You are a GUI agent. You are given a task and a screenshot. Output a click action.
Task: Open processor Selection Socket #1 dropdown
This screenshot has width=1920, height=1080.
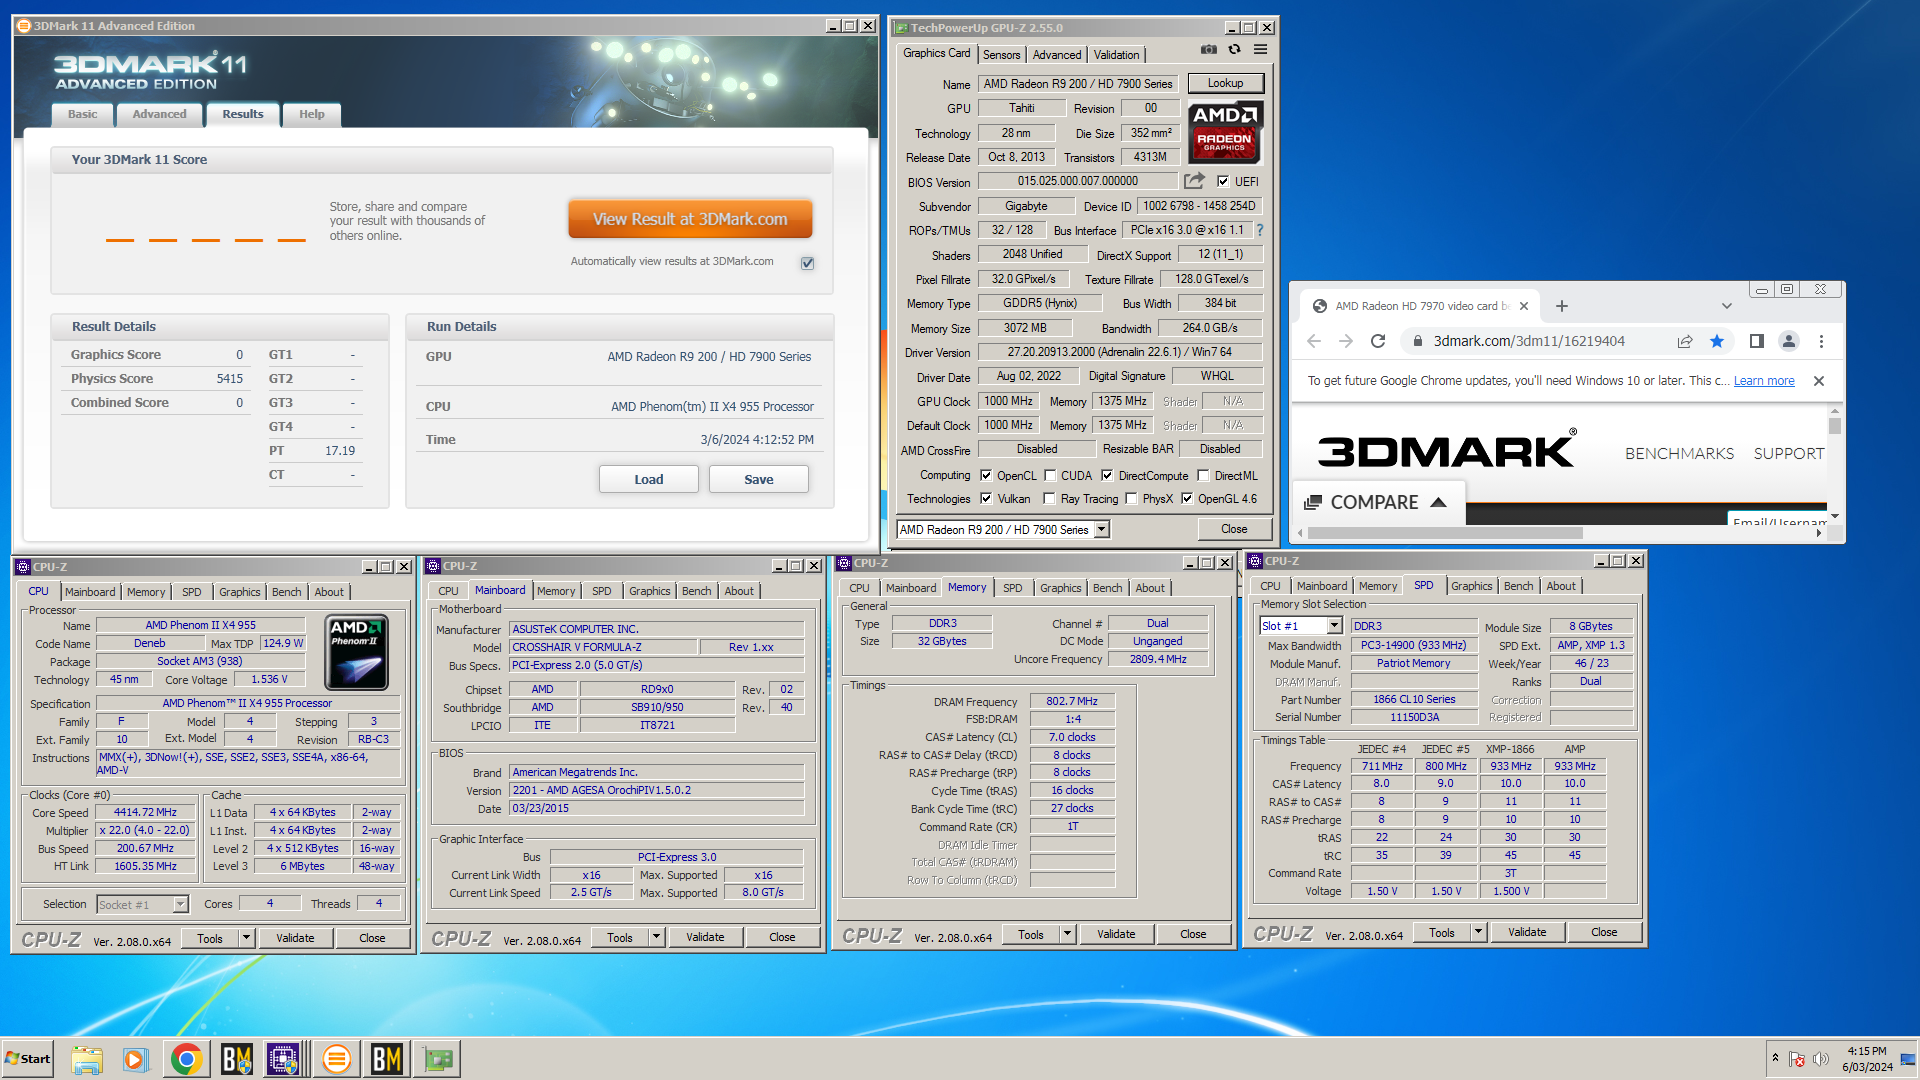point(180,904)
